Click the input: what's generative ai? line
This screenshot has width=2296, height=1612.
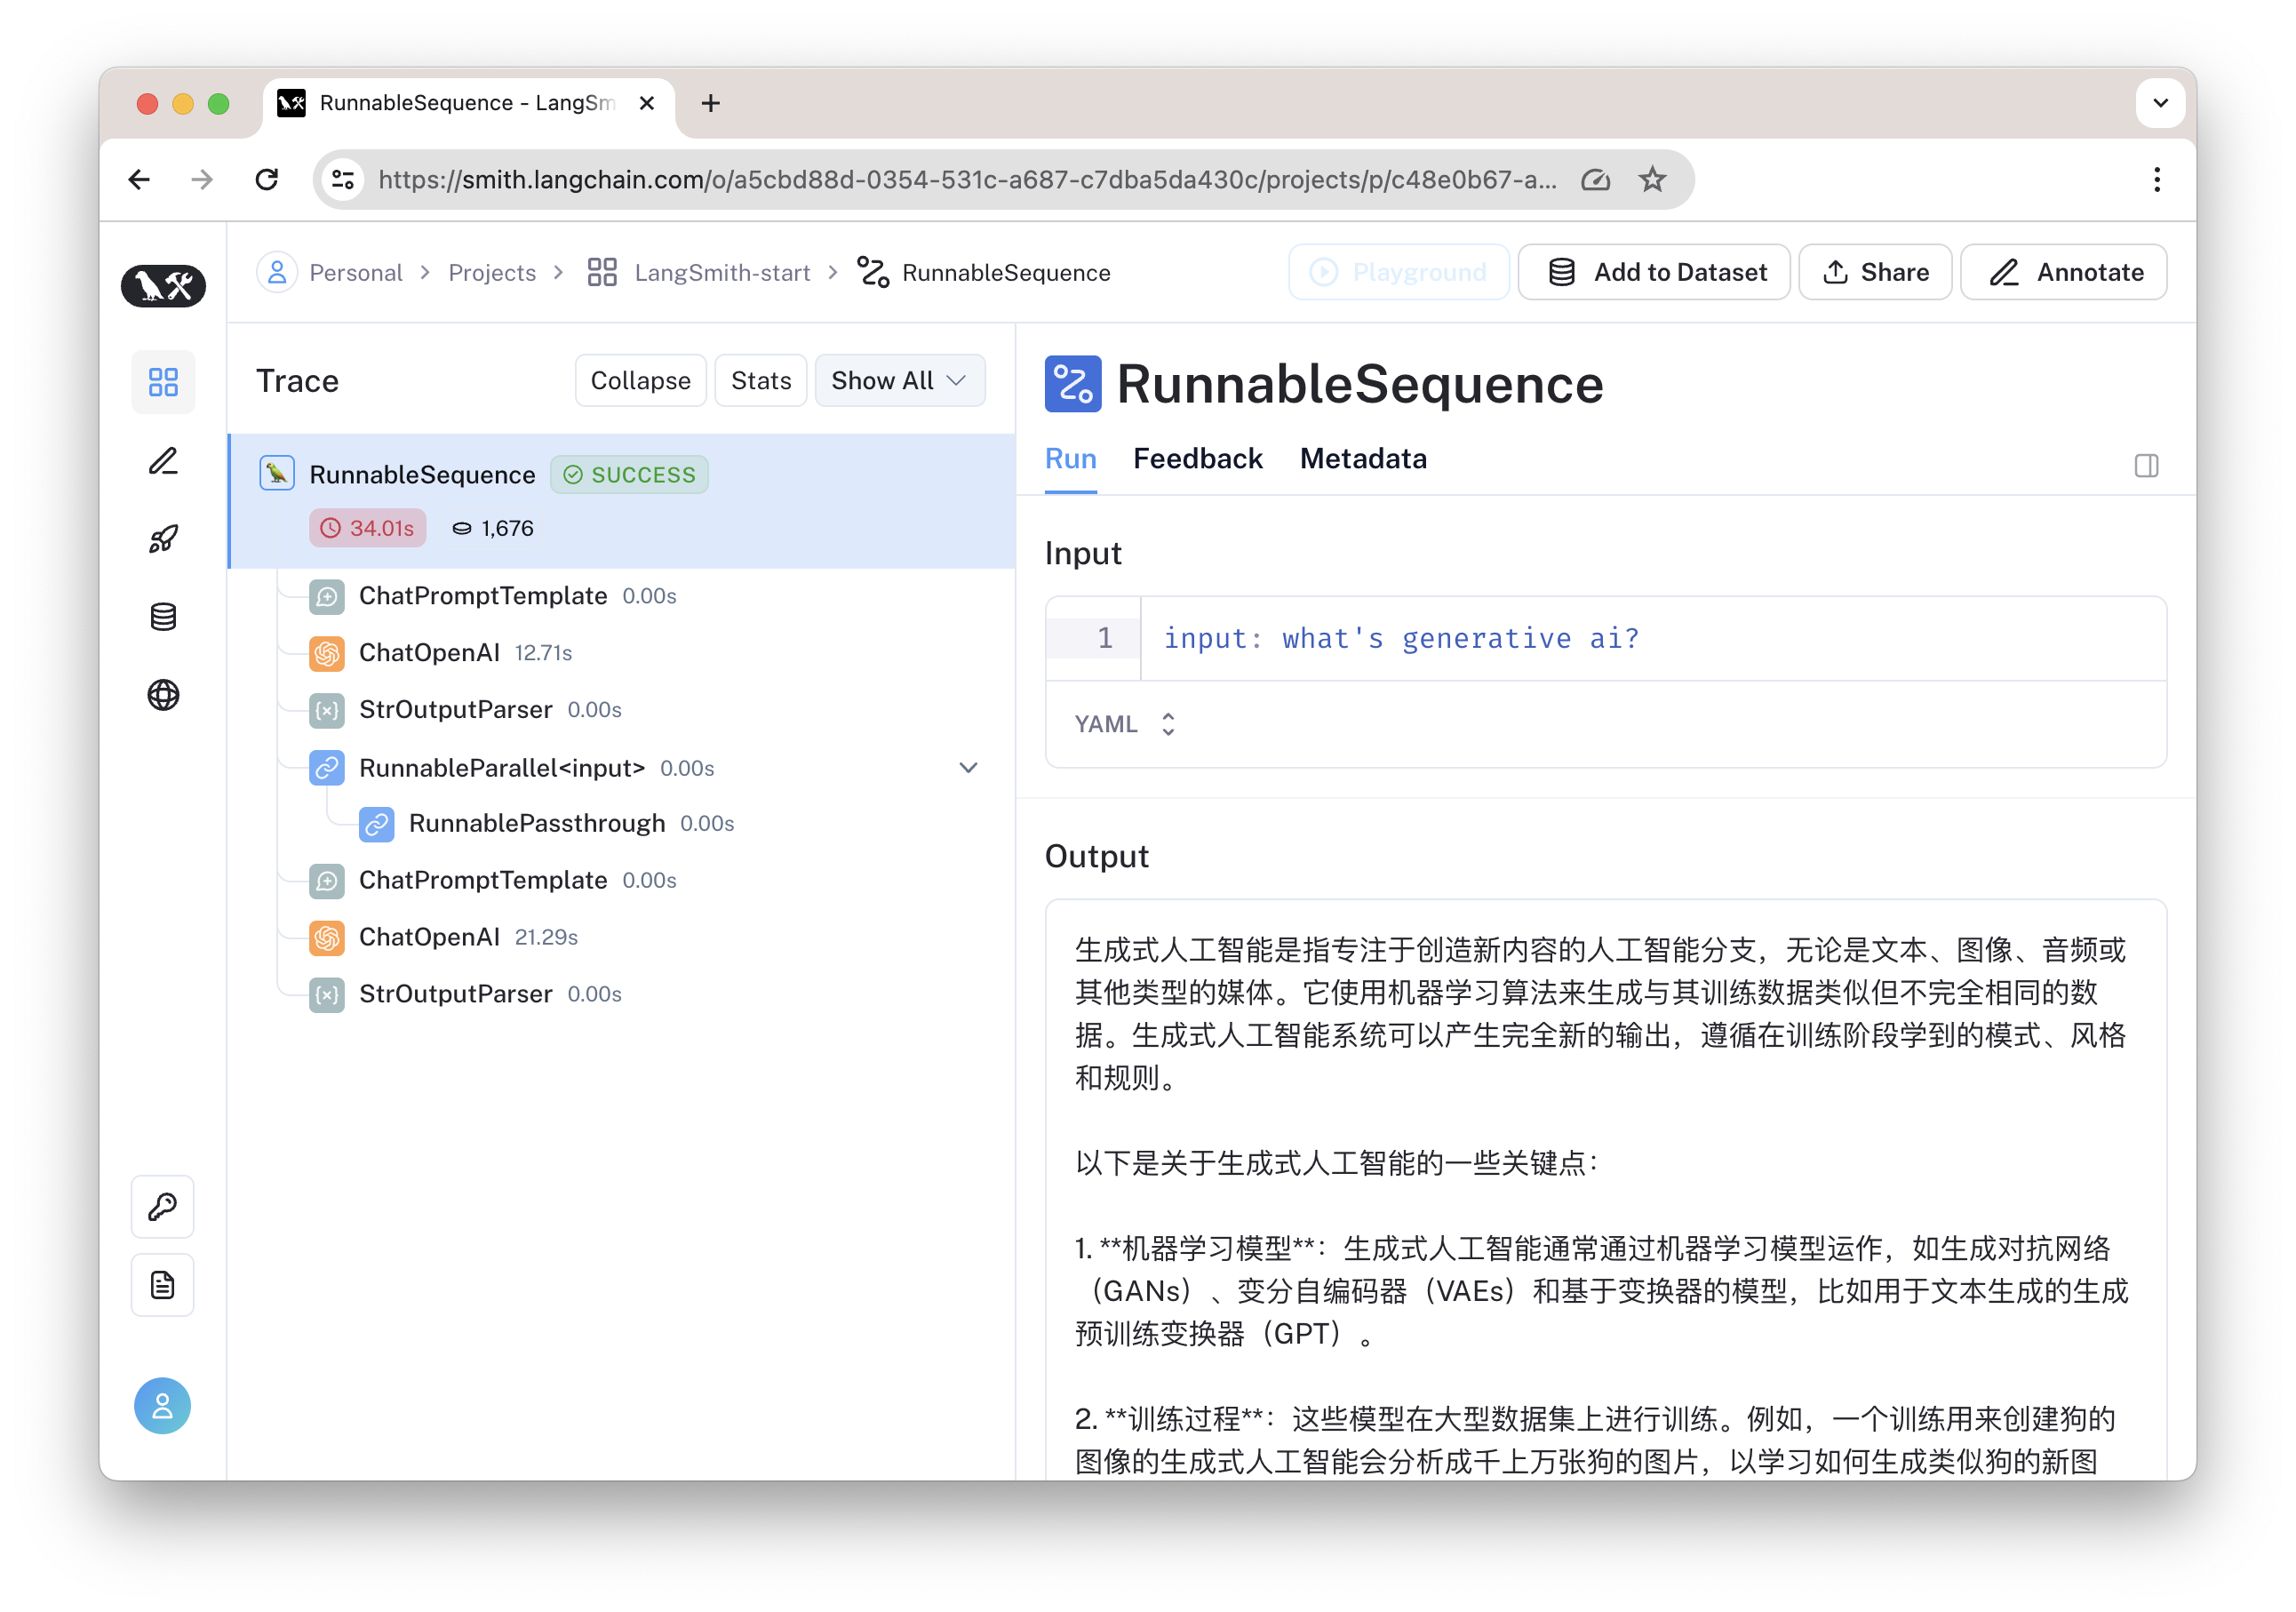coord(1401,638)
